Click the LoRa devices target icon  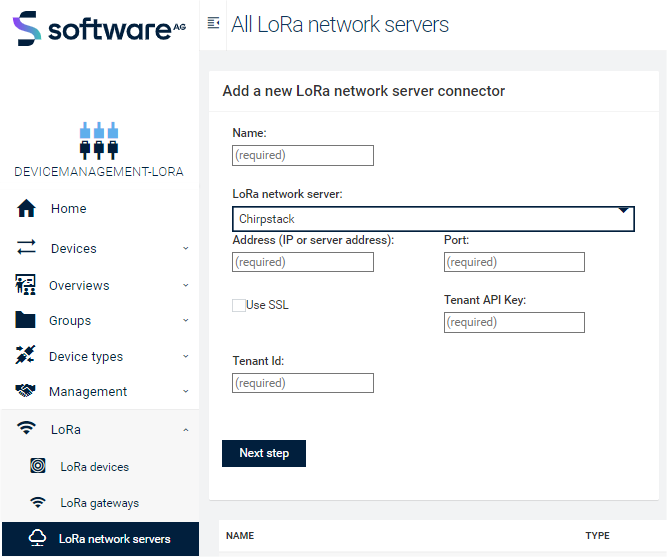38,466
